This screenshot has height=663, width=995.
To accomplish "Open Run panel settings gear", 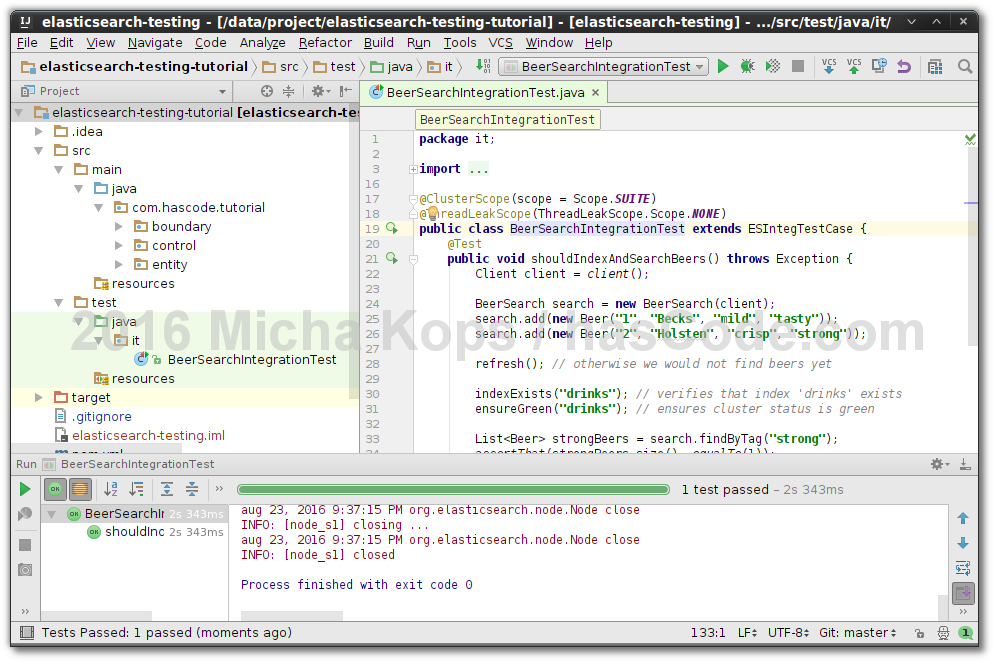I will tap(936, 463).
